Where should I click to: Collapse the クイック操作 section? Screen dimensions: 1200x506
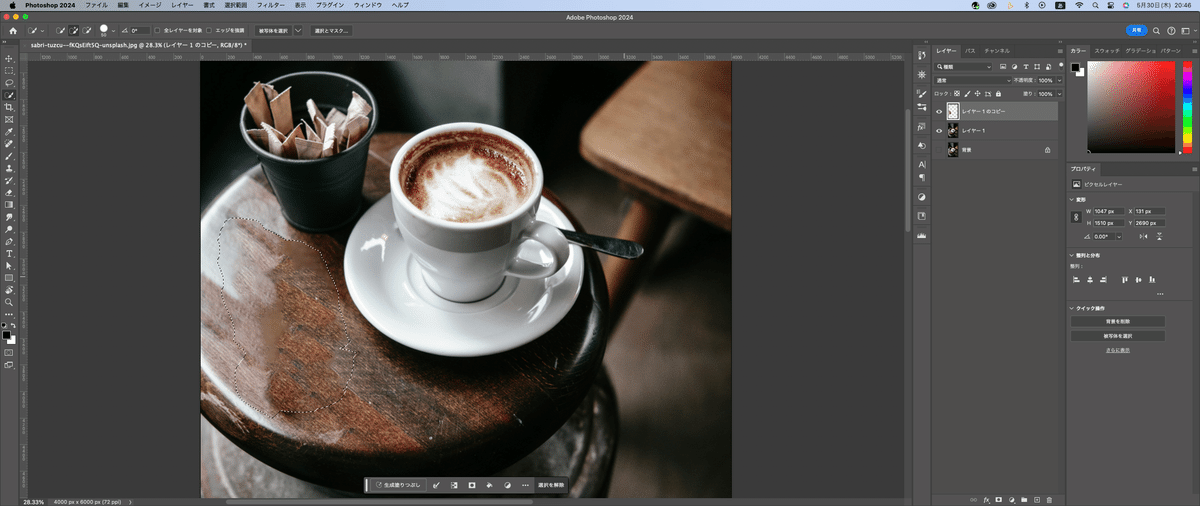(1073, 308)
